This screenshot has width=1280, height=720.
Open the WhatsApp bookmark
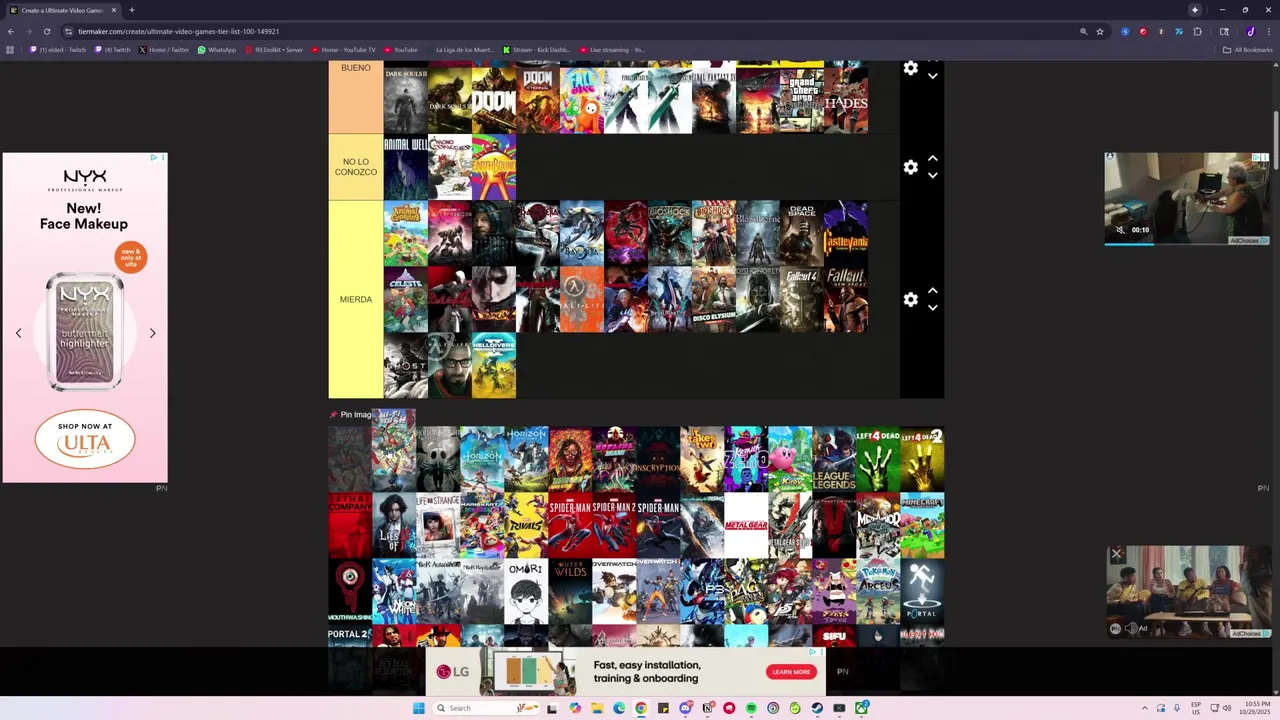(x=217, y=49)
